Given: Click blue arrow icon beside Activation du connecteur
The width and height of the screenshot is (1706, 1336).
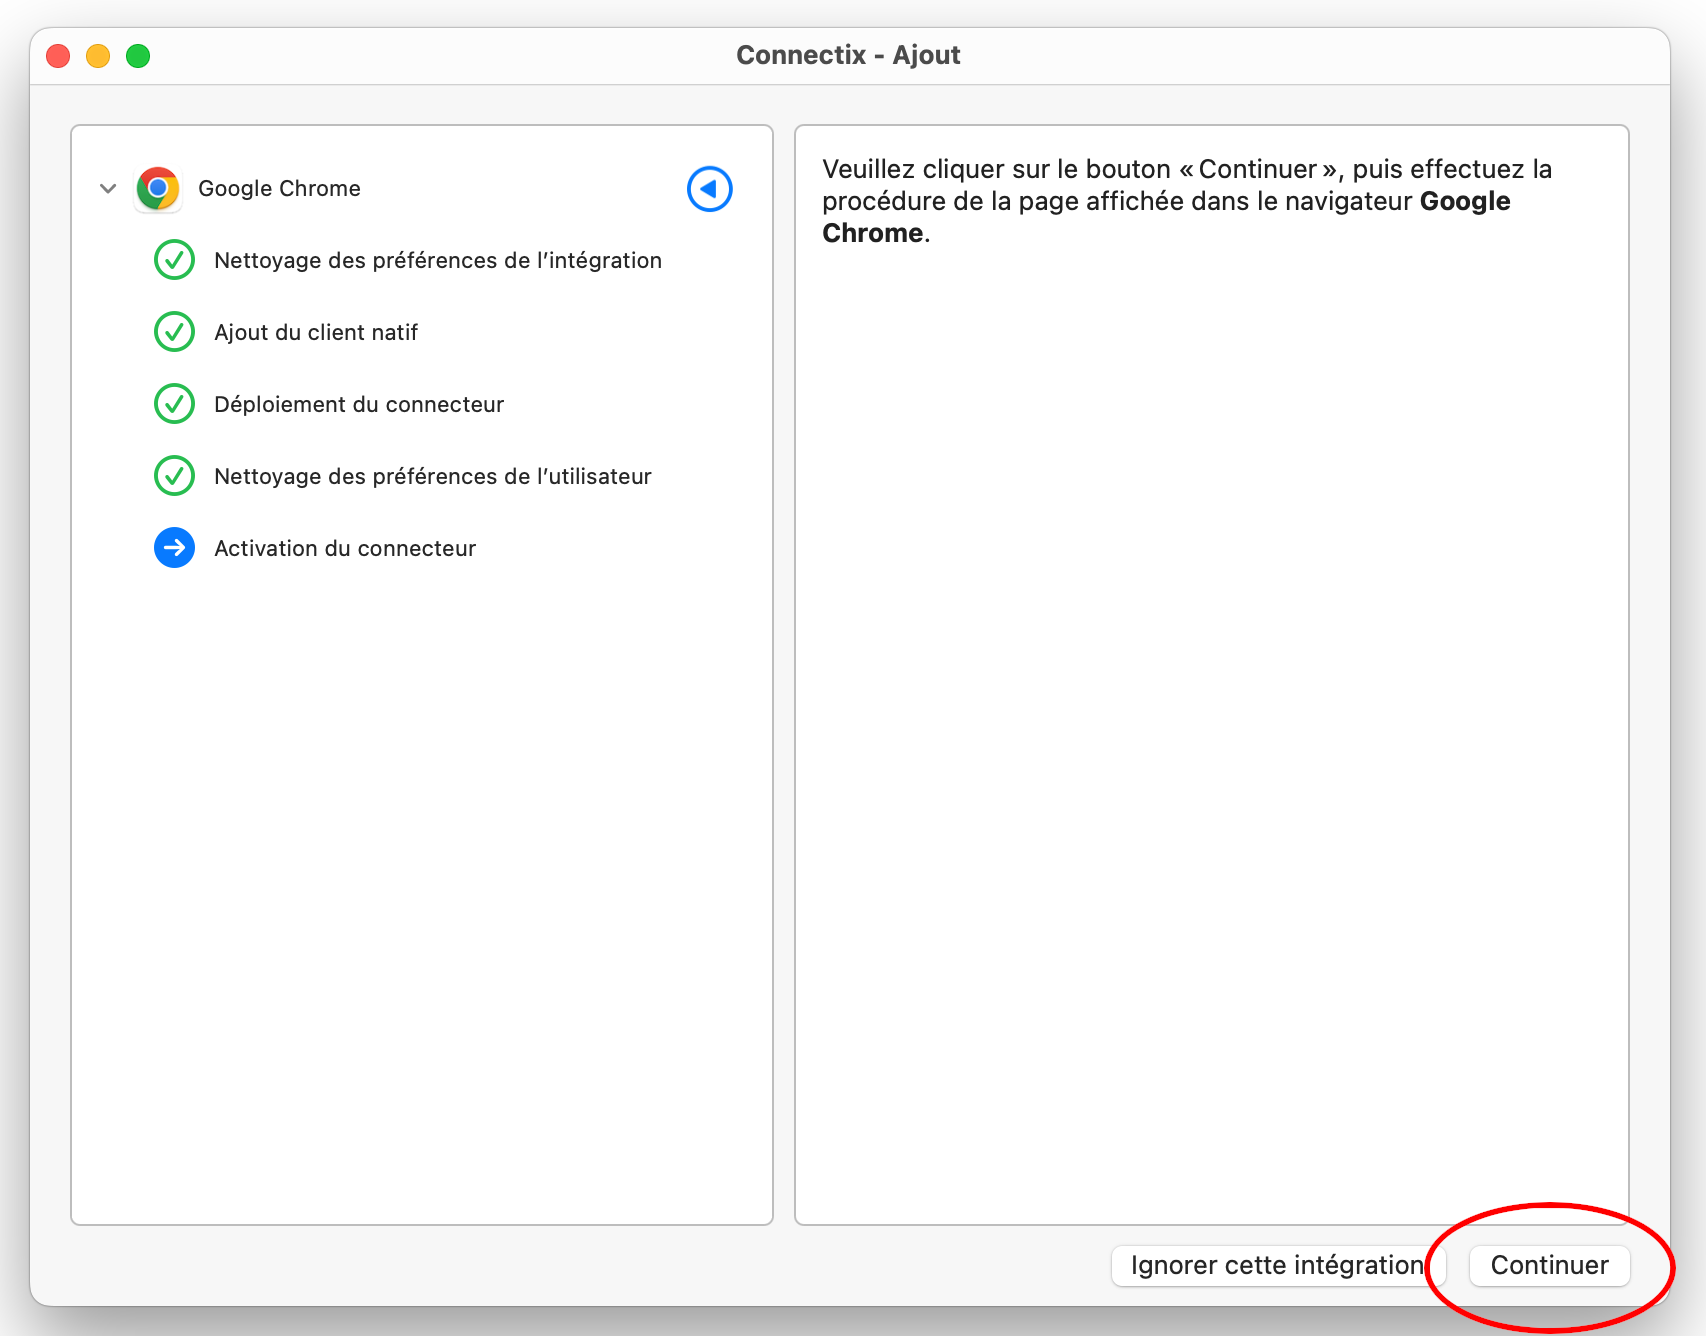Looking at the screenshot, I should (174, 548).
